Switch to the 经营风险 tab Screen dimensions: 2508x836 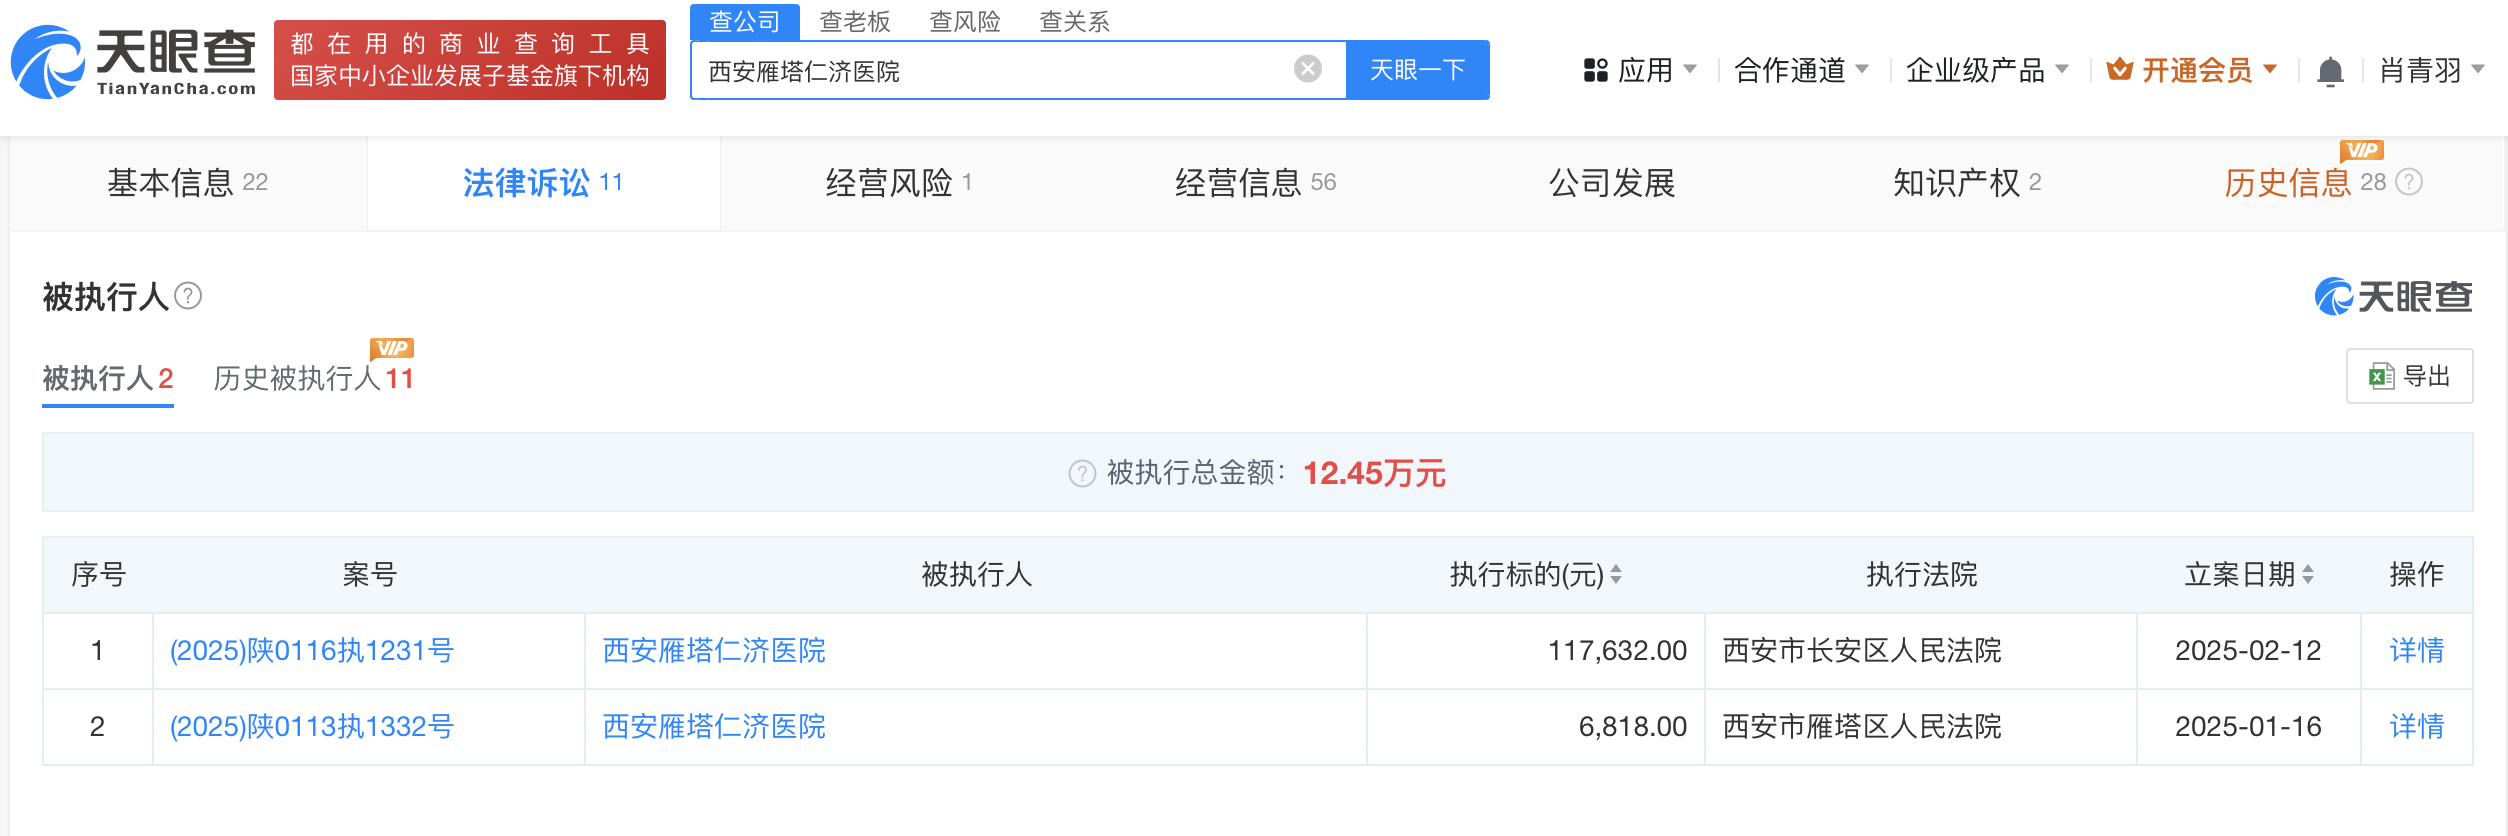coord(897,183)
